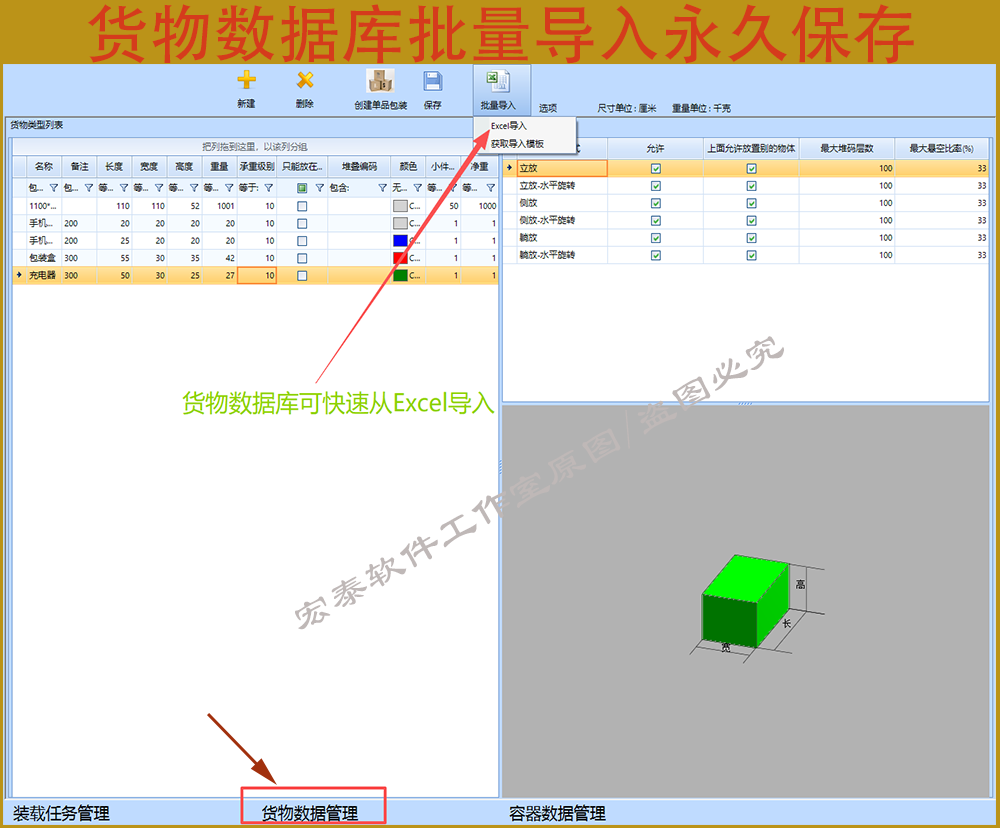Viewport: 1000px width, 828px height.
Task: Switch to 货物数据管理 tab
Action: point(310,813)
